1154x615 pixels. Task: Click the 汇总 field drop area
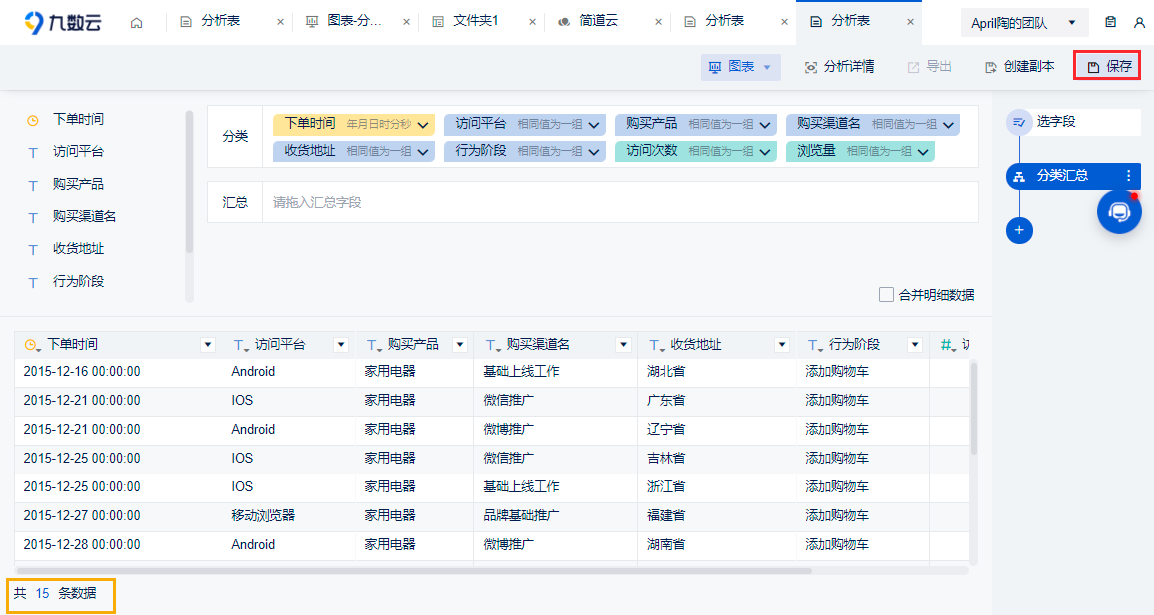point(620,202)
